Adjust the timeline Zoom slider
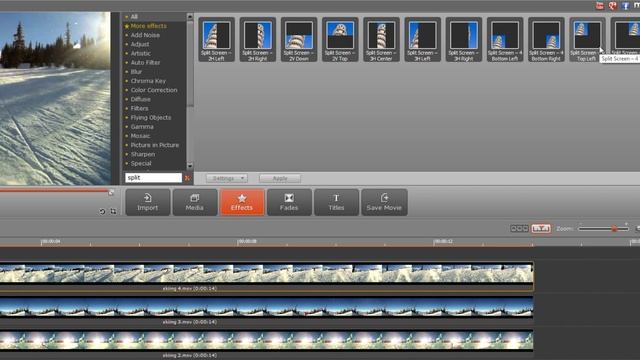Image resolution: width=640 pixels, height=360 pixels. tap(614, 229)
